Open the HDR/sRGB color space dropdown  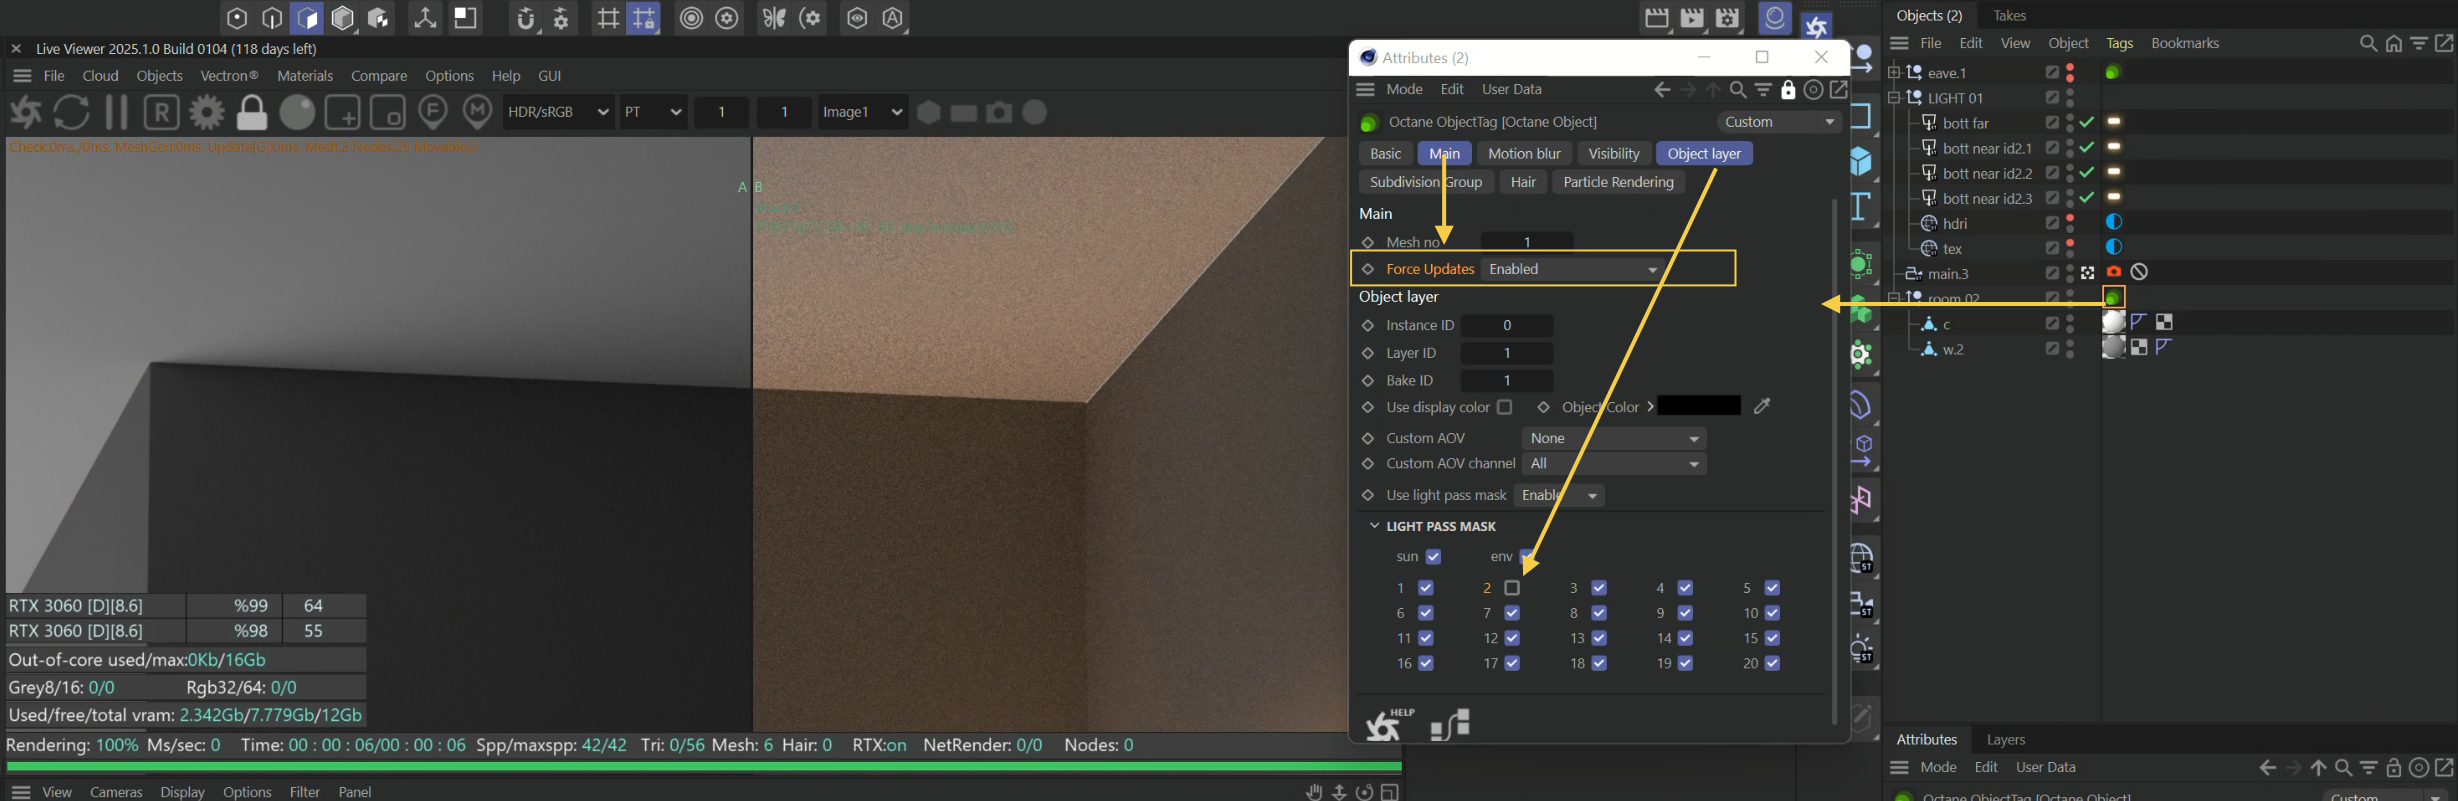[x=558, y=112]
